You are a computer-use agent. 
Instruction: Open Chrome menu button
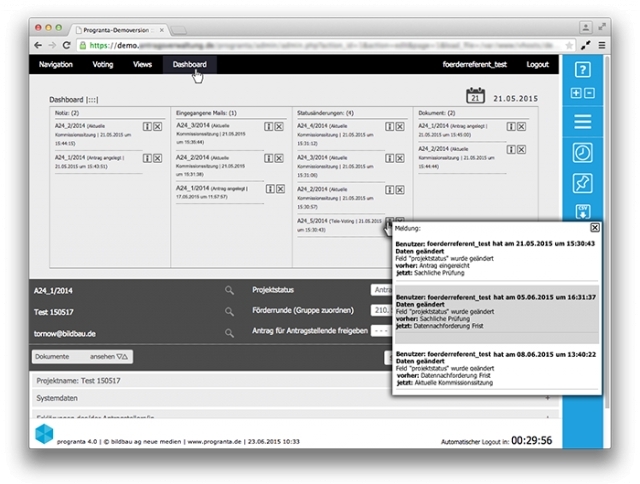(602, 45)
